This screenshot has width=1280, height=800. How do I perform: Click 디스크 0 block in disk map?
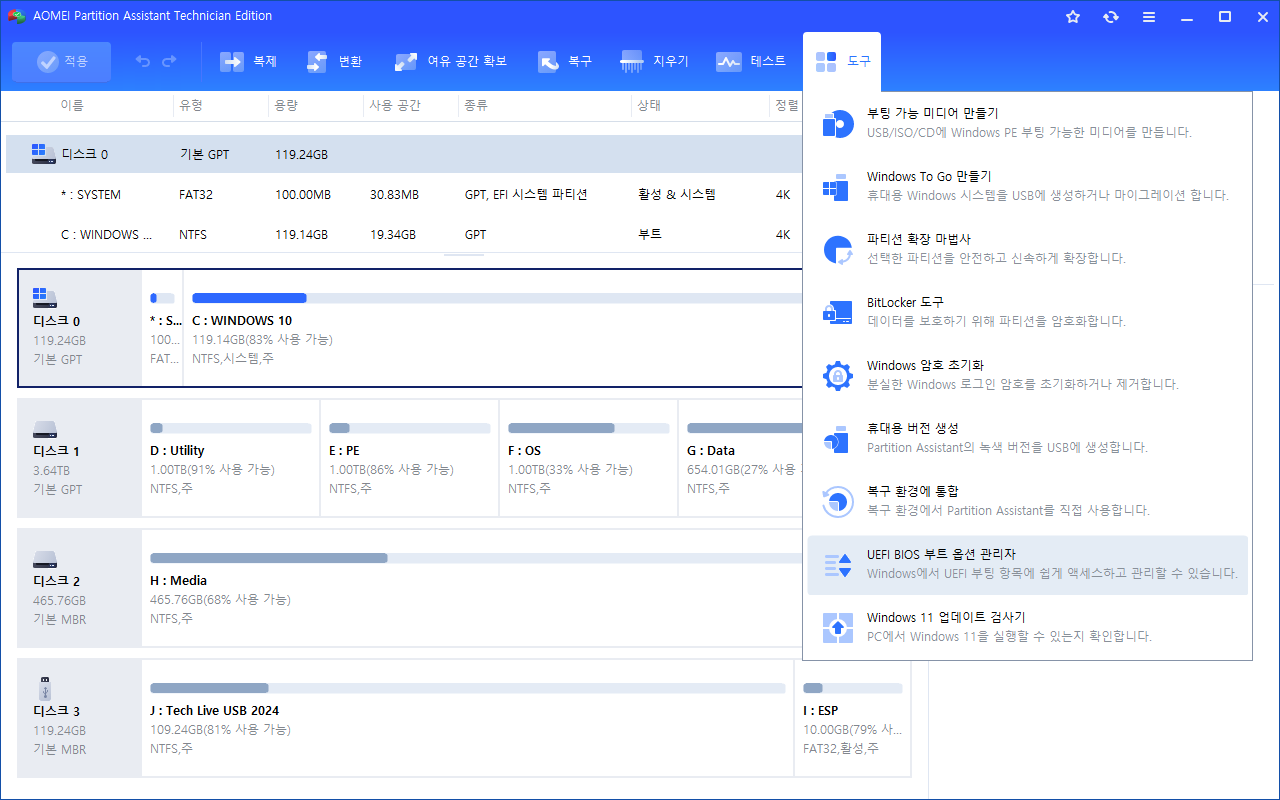(x=80, y=327)
